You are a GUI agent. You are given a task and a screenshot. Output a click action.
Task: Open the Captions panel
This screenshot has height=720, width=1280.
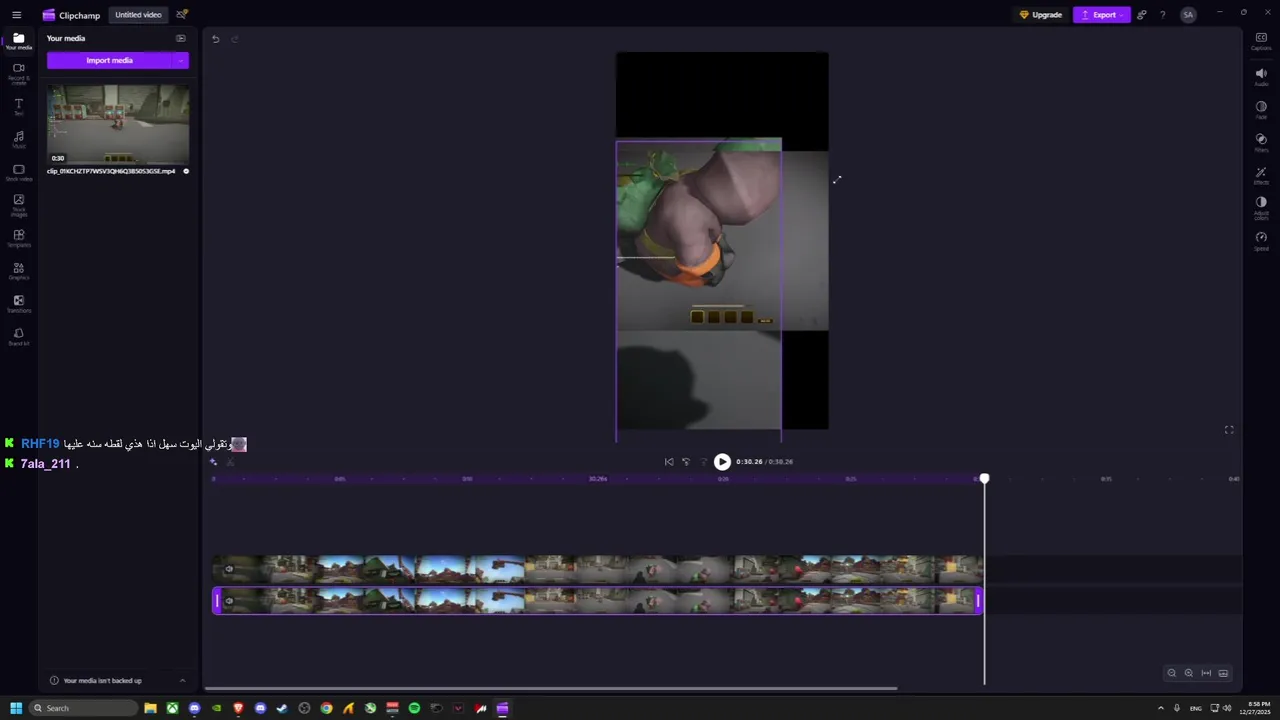pyautogui.click(x=1261, y=41)
